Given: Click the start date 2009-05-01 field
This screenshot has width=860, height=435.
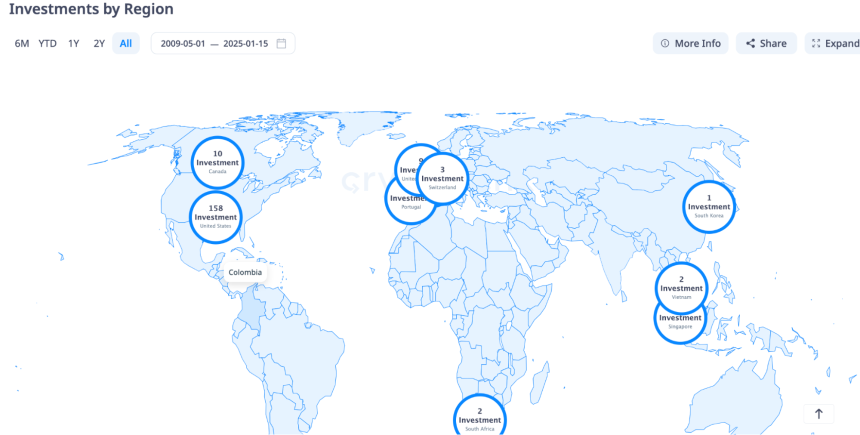Looking at the screenshot, I should point(183,43).
